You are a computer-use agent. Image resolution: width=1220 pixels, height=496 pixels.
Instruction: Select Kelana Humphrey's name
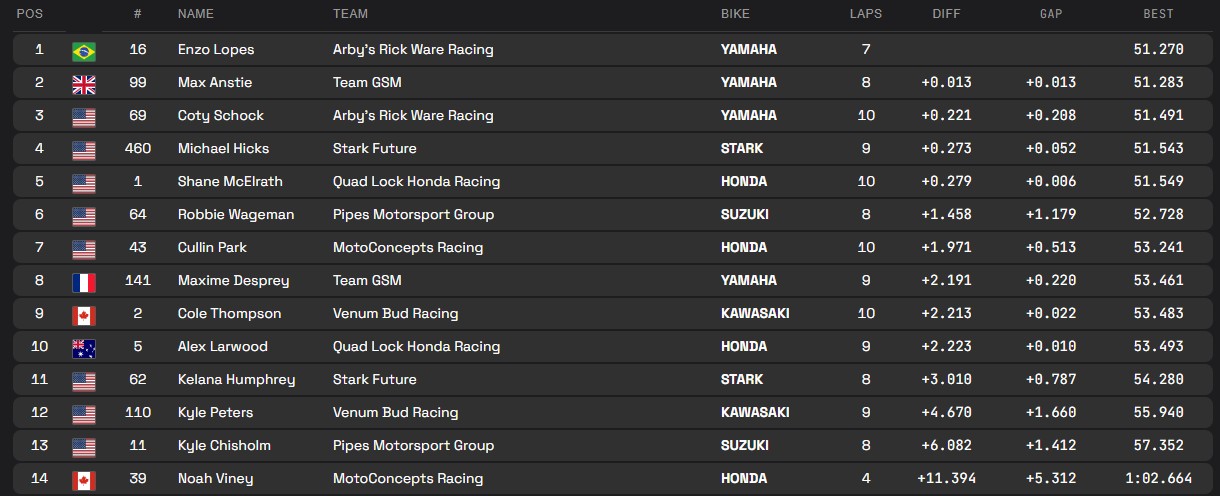[x=236, y=380]
